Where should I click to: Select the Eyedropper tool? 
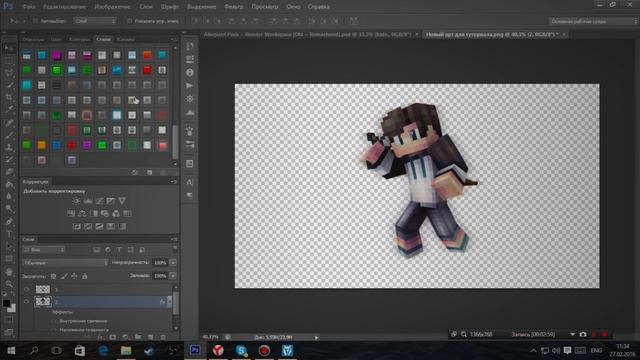click(9, 110)
